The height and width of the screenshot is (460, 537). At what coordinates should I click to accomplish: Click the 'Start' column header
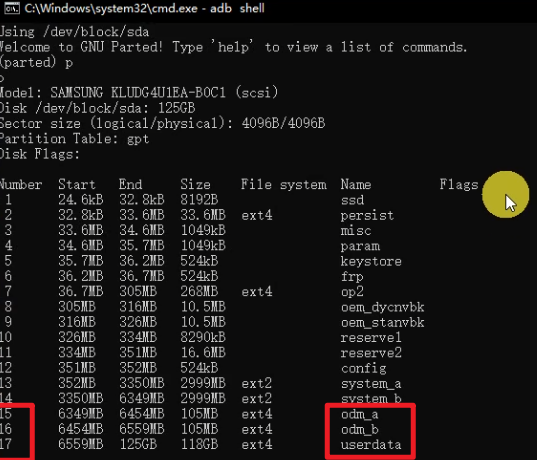[x=77, y=185]
